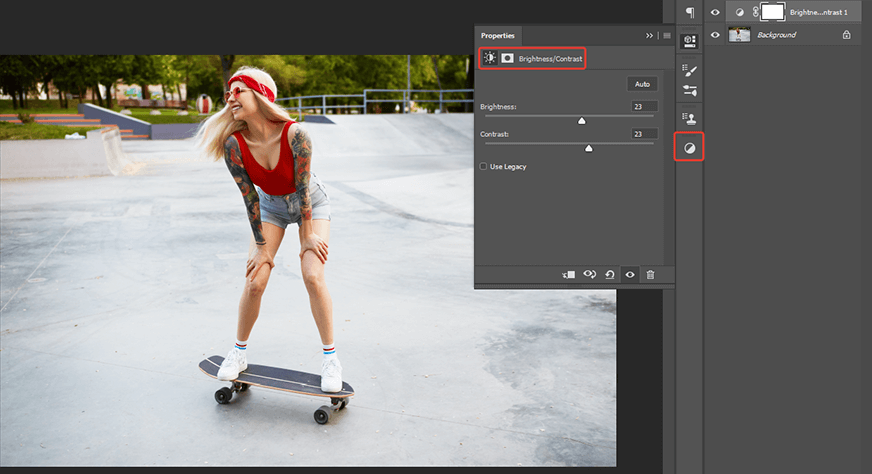Image resolution: width=872 pixels, height=474 pixels.
Task: Click the adjustment thumbnail of Brightness/Contrast layer
Action: [x=740, y=12]
